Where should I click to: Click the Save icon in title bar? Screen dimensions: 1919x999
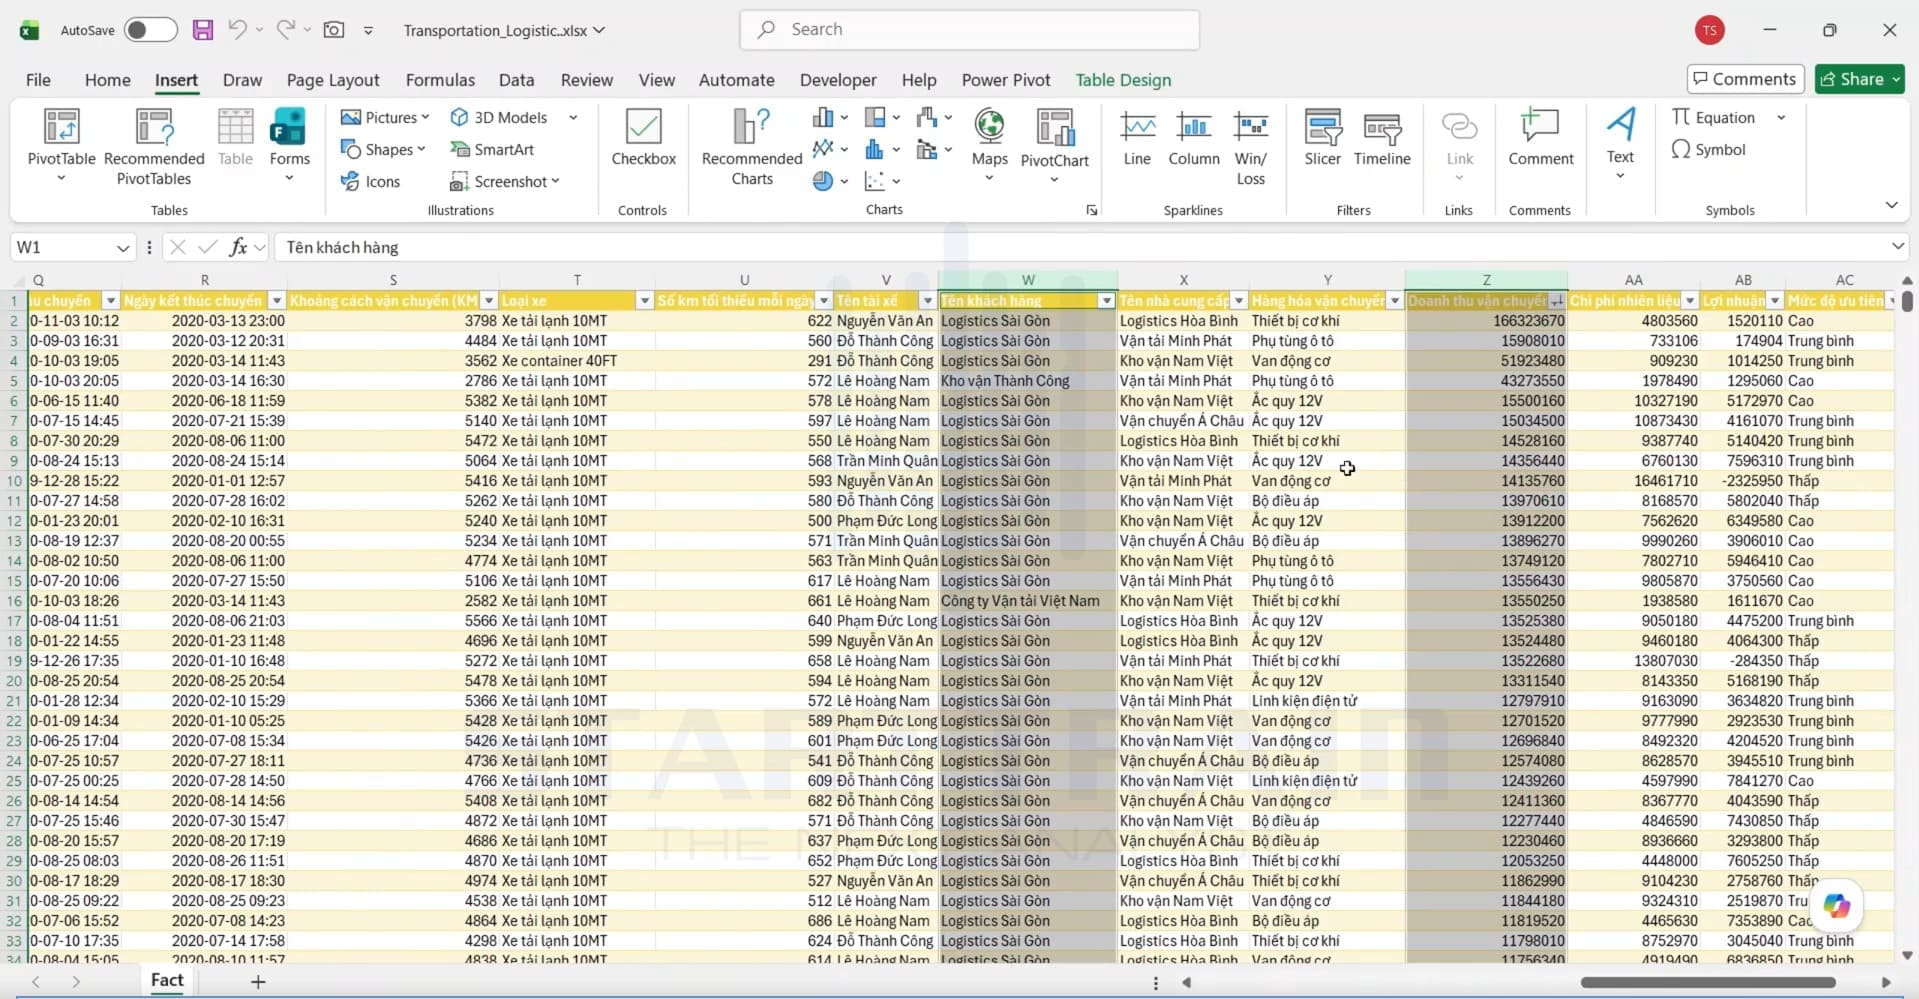pyautogui.click(x=203, y=30)
